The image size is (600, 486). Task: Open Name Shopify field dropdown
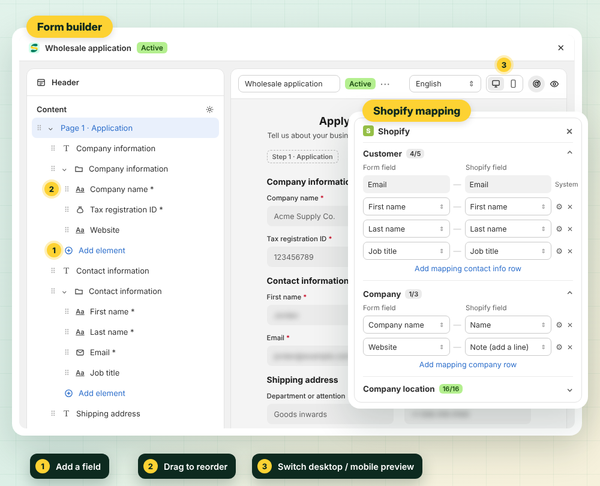coord(508,325)
